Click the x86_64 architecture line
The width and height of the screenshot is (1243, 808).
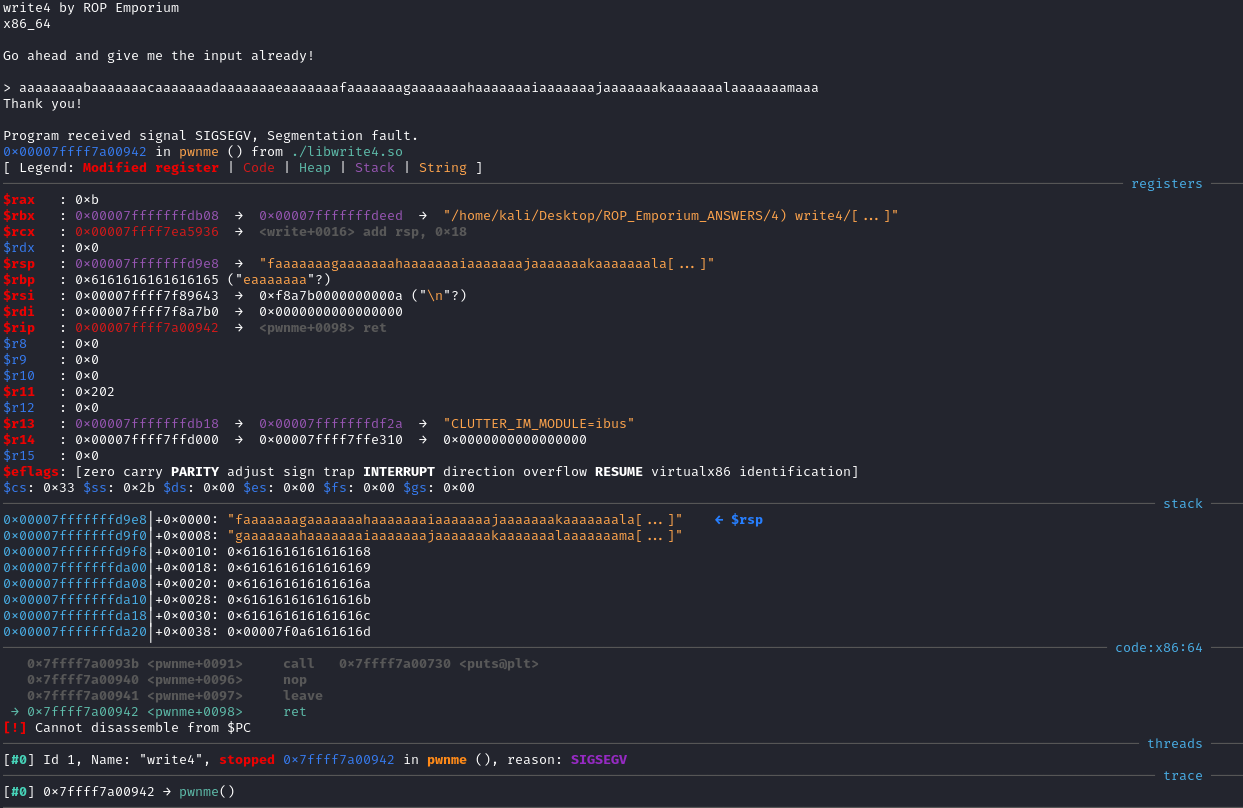click(x=27, y=24)
